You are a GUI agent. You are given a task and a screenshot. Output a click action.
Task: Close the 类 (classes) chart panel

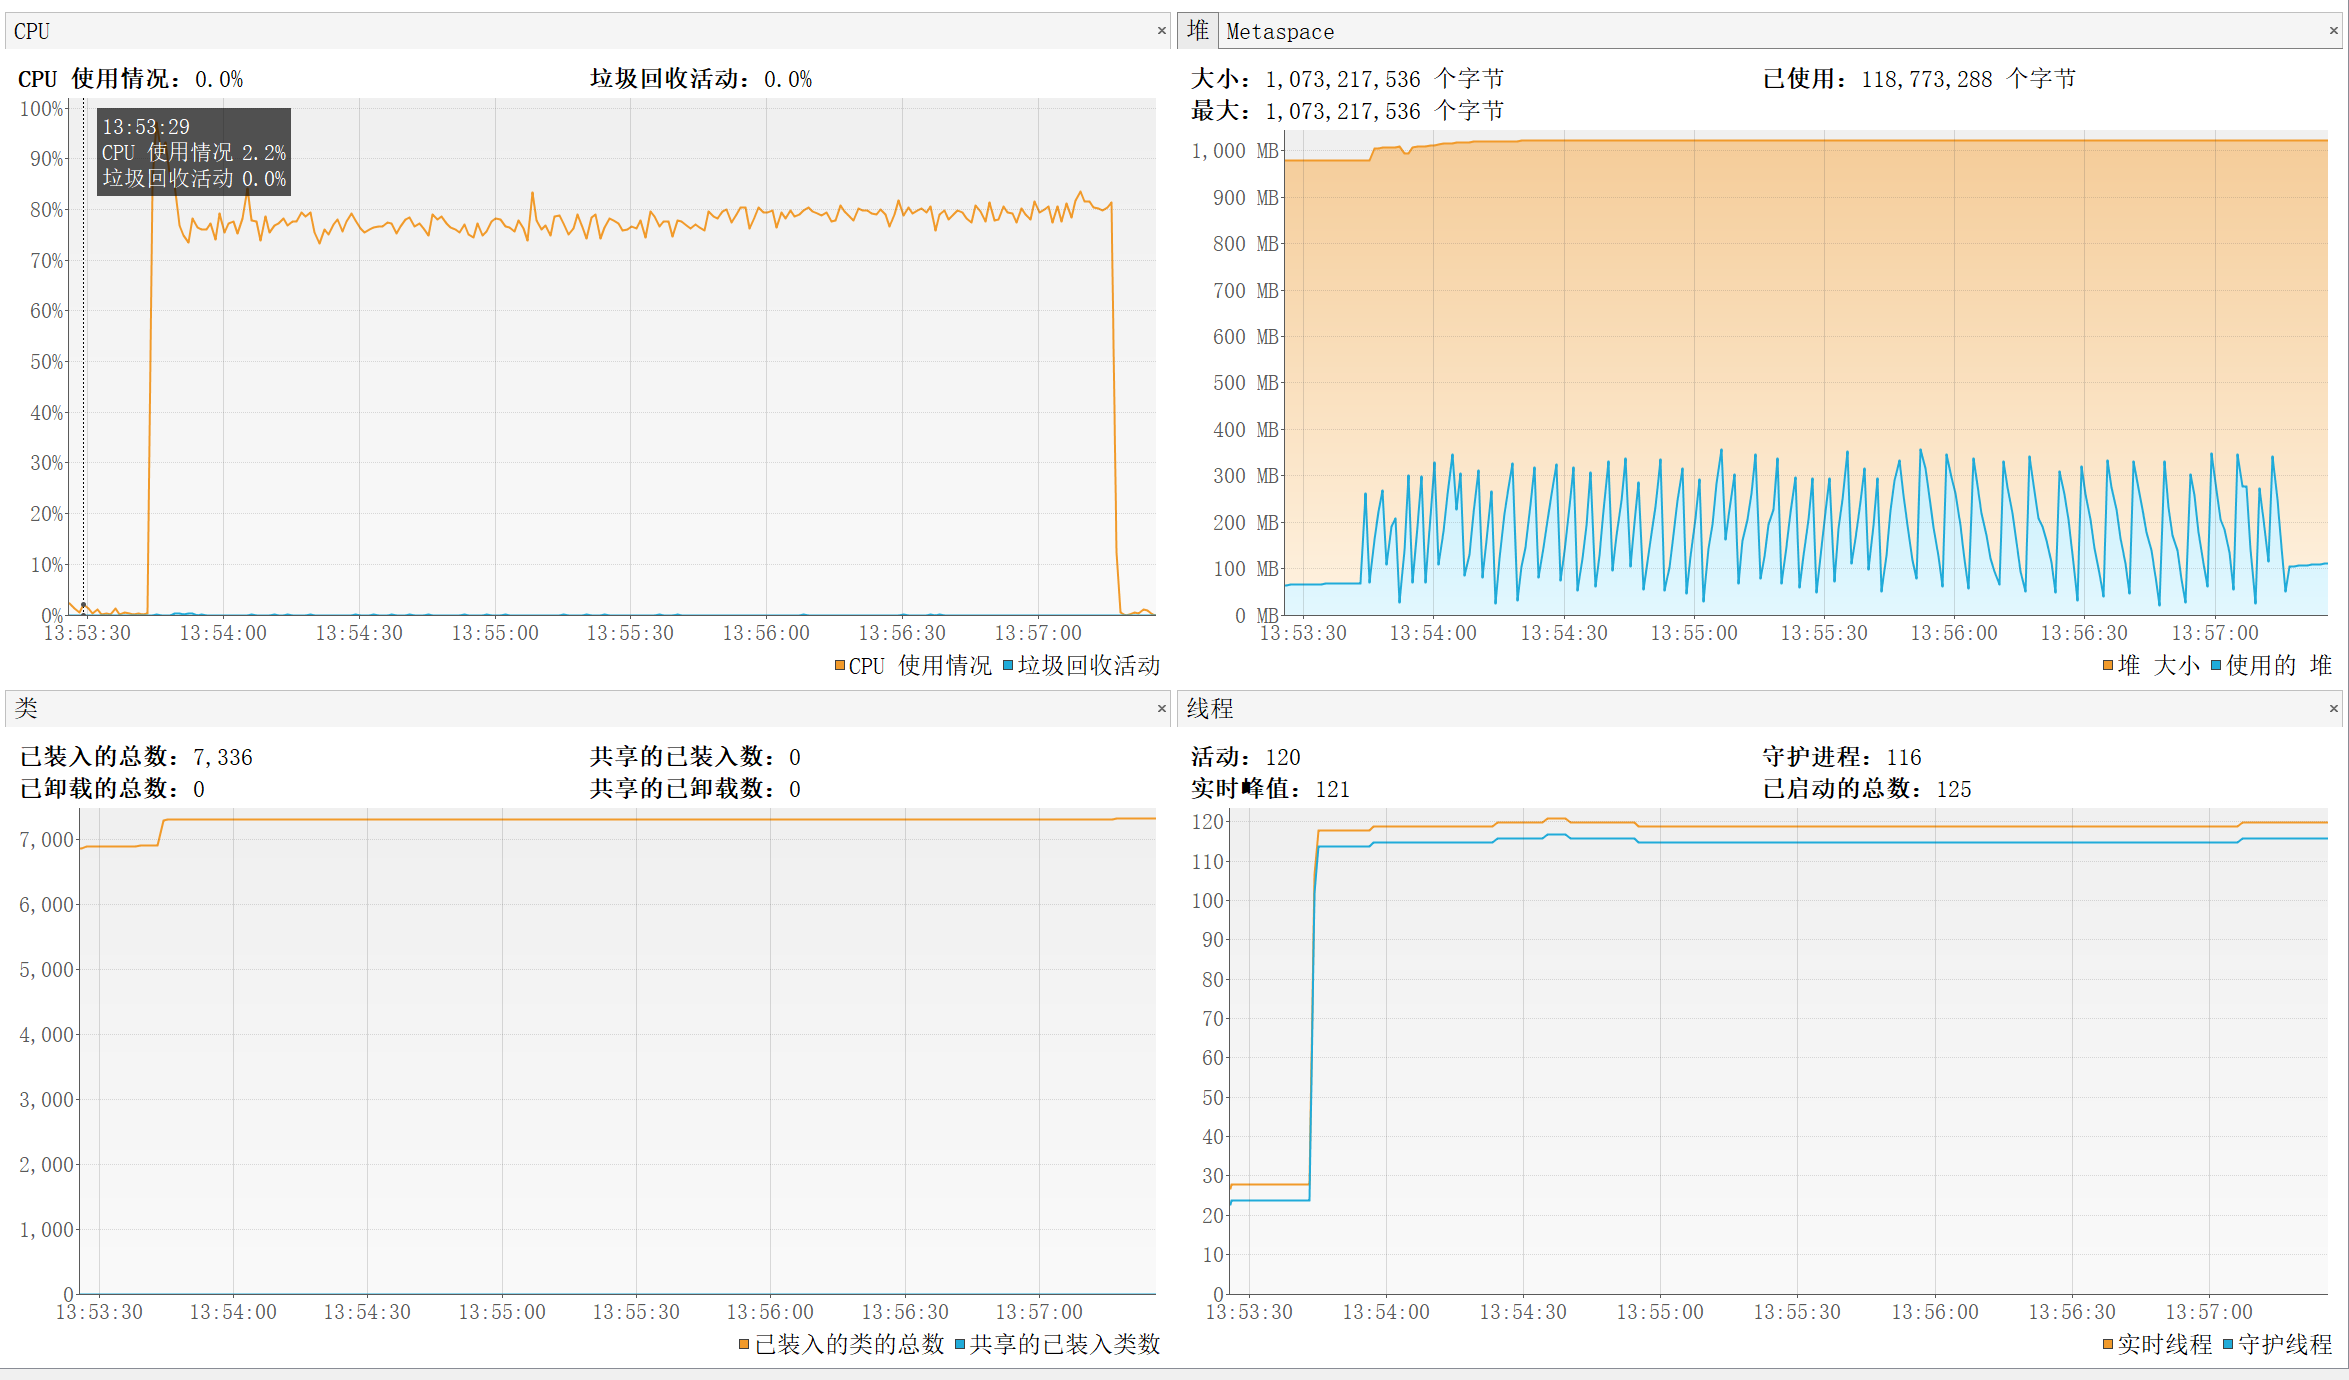pos(1161,708)
